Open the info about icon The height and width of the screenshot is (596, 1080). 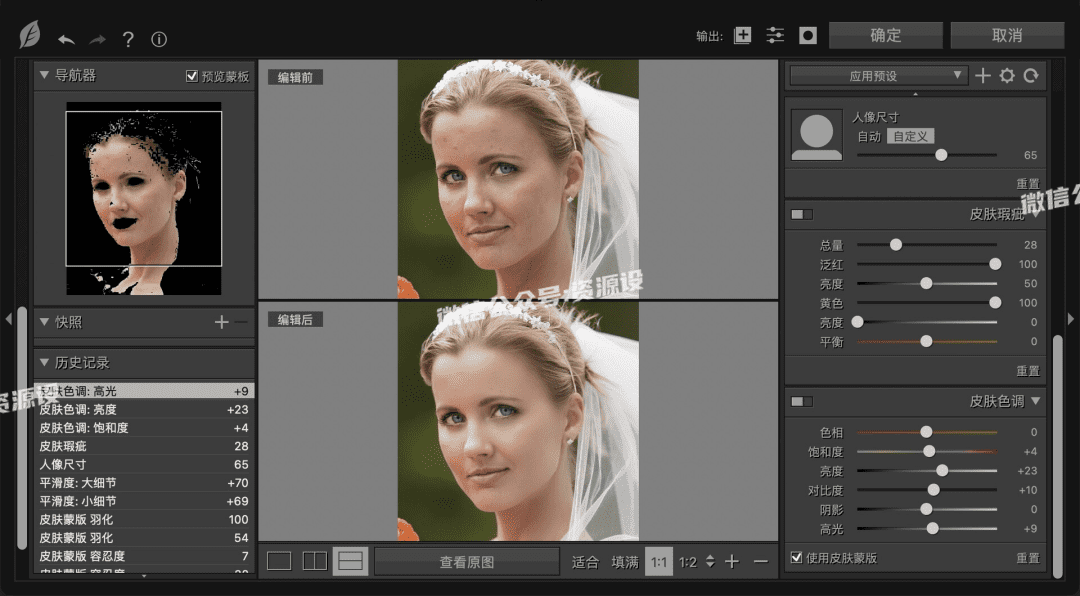(159, 39)
